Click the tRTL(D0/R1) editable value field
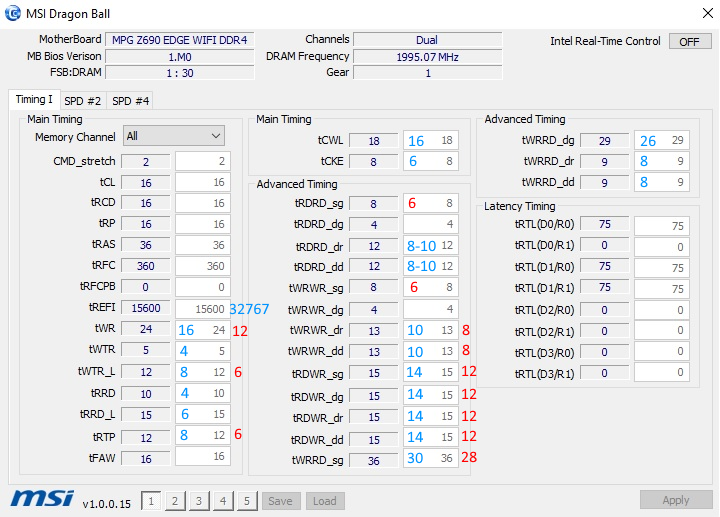Image resolution: width=720 pixels, height=517 pixels. [x=662, y=247]
